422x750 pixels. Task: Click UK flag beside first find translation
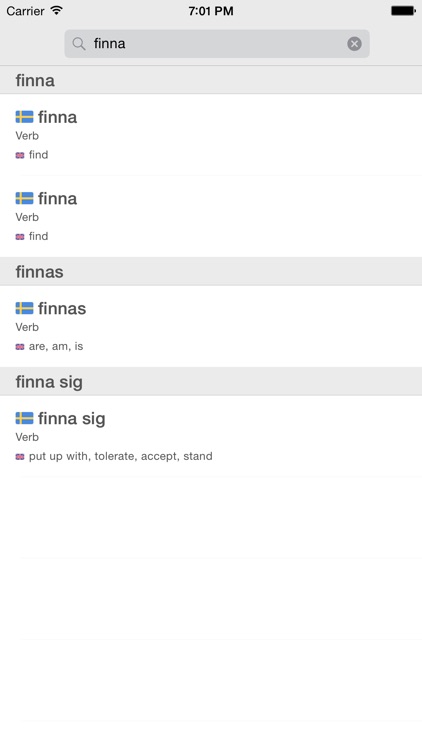pos(20,155)
